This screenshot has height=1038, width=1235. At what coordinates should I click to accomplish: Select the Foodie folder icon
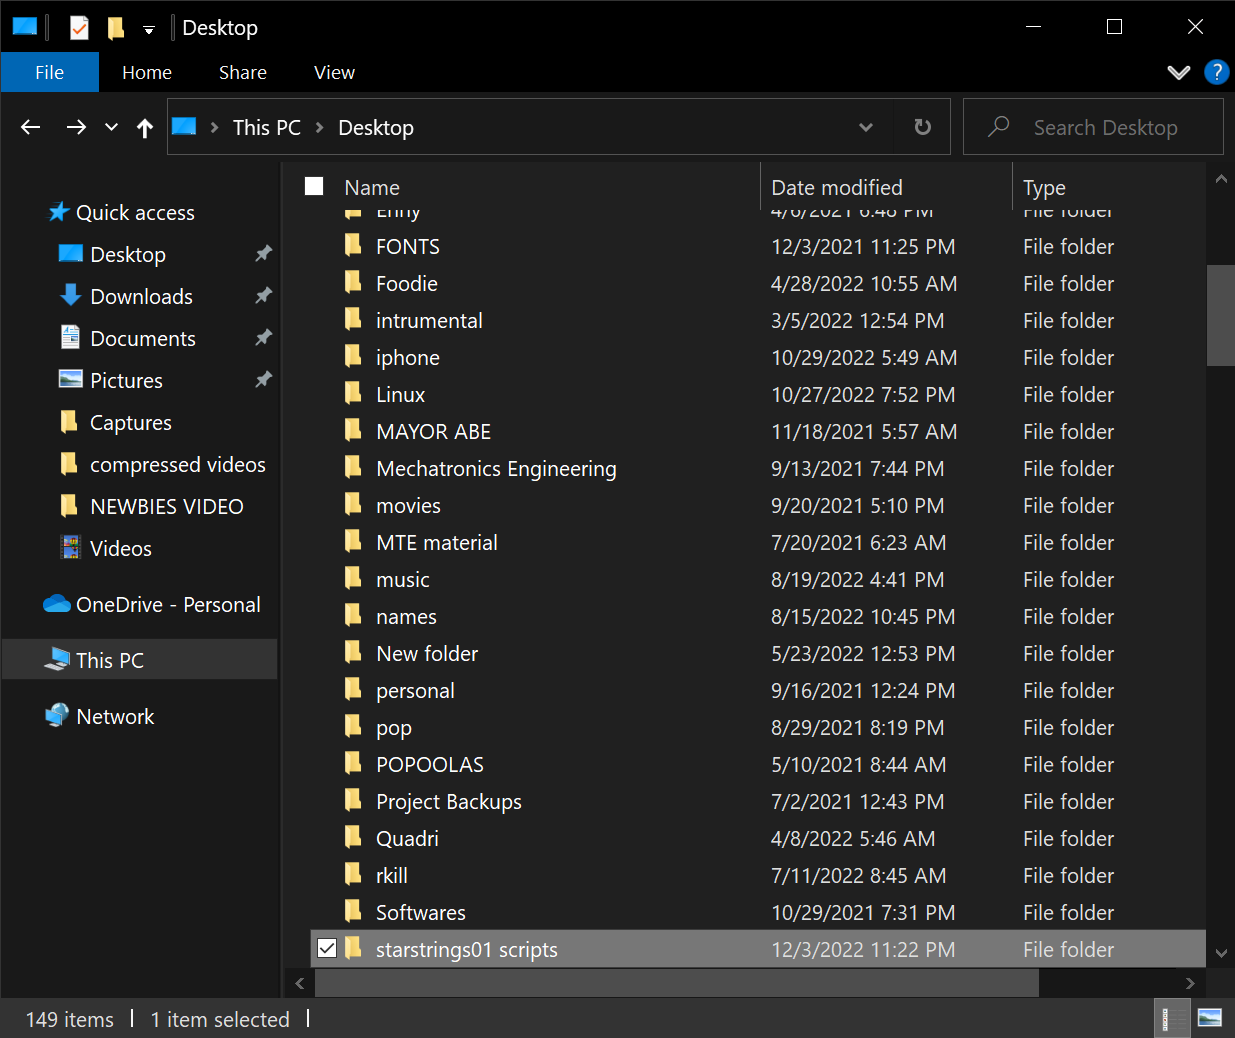pos(353,282)
